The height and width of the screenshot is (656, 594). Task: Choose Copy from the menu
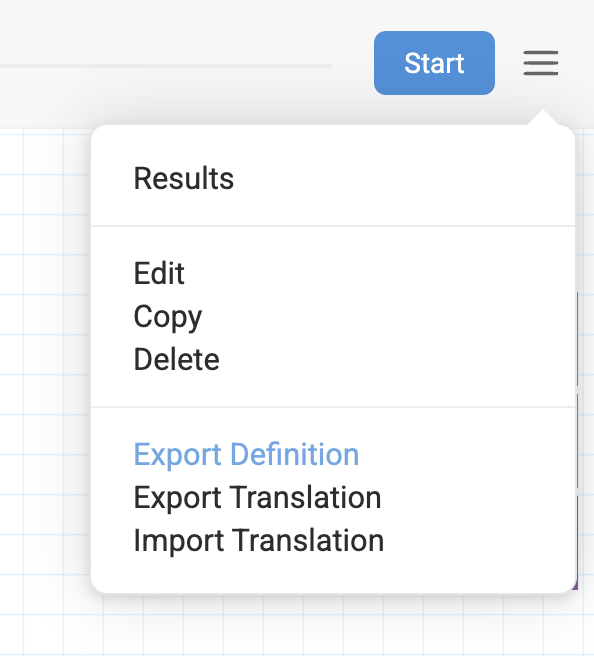pyautogui.click(x=168, y=317)
